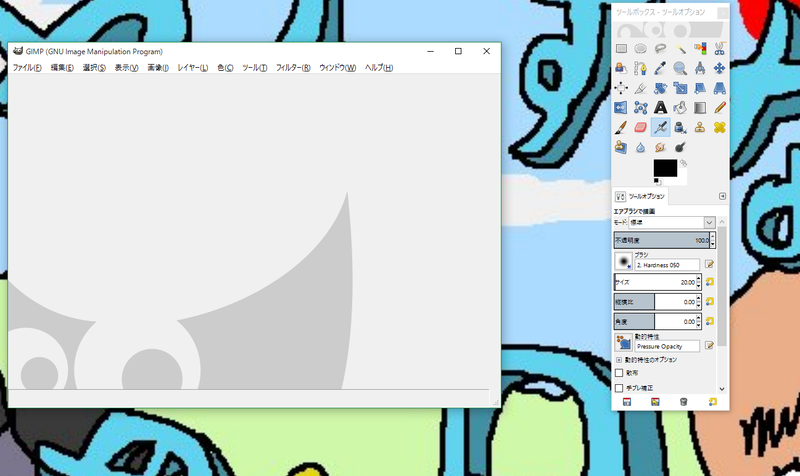Select the Scissors Select tool
Viewport: 800px width, 476px height.
coord(719,48)
